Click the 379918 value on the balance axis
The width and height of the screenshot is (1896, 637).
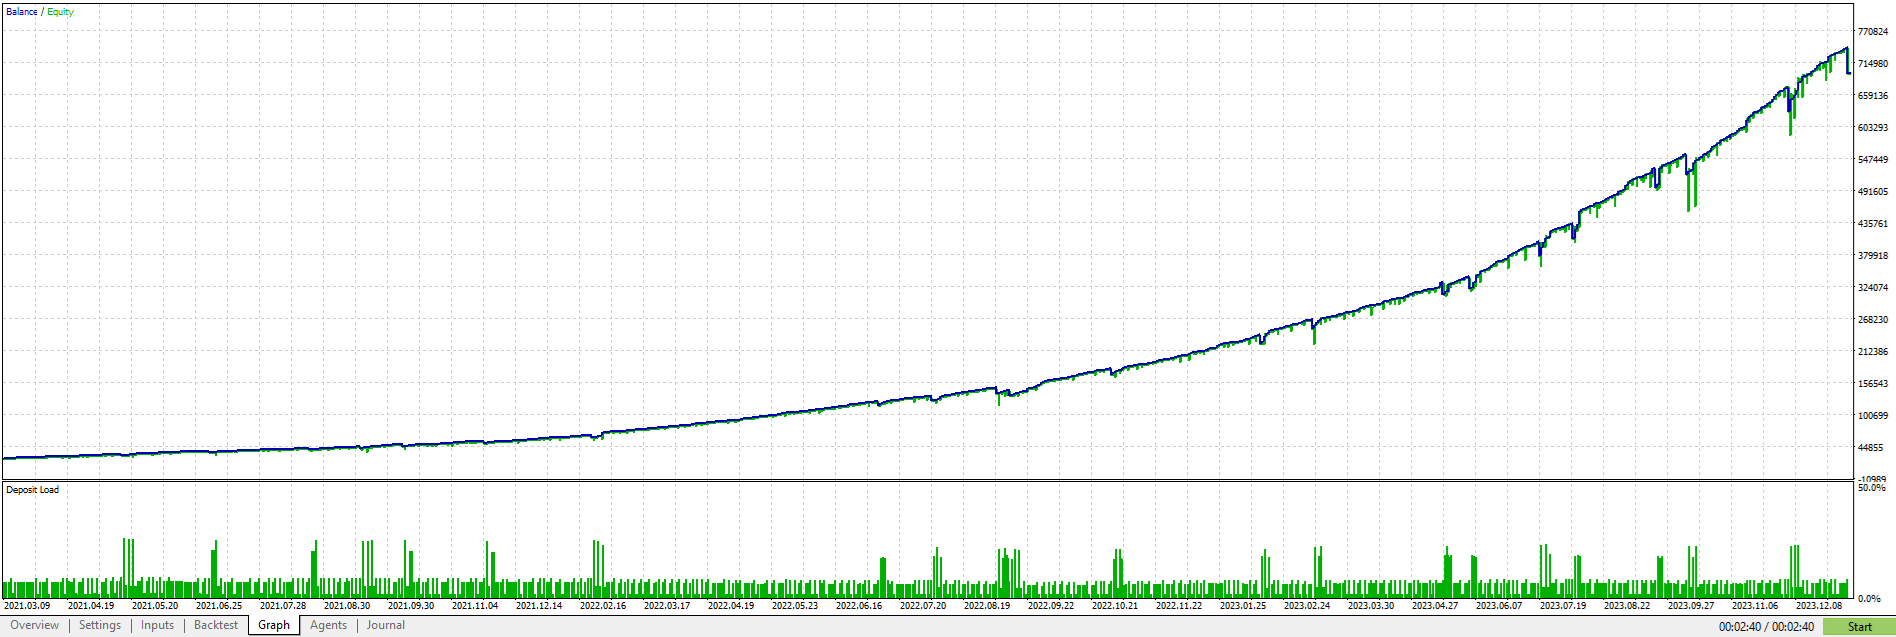coord(1873,256)
